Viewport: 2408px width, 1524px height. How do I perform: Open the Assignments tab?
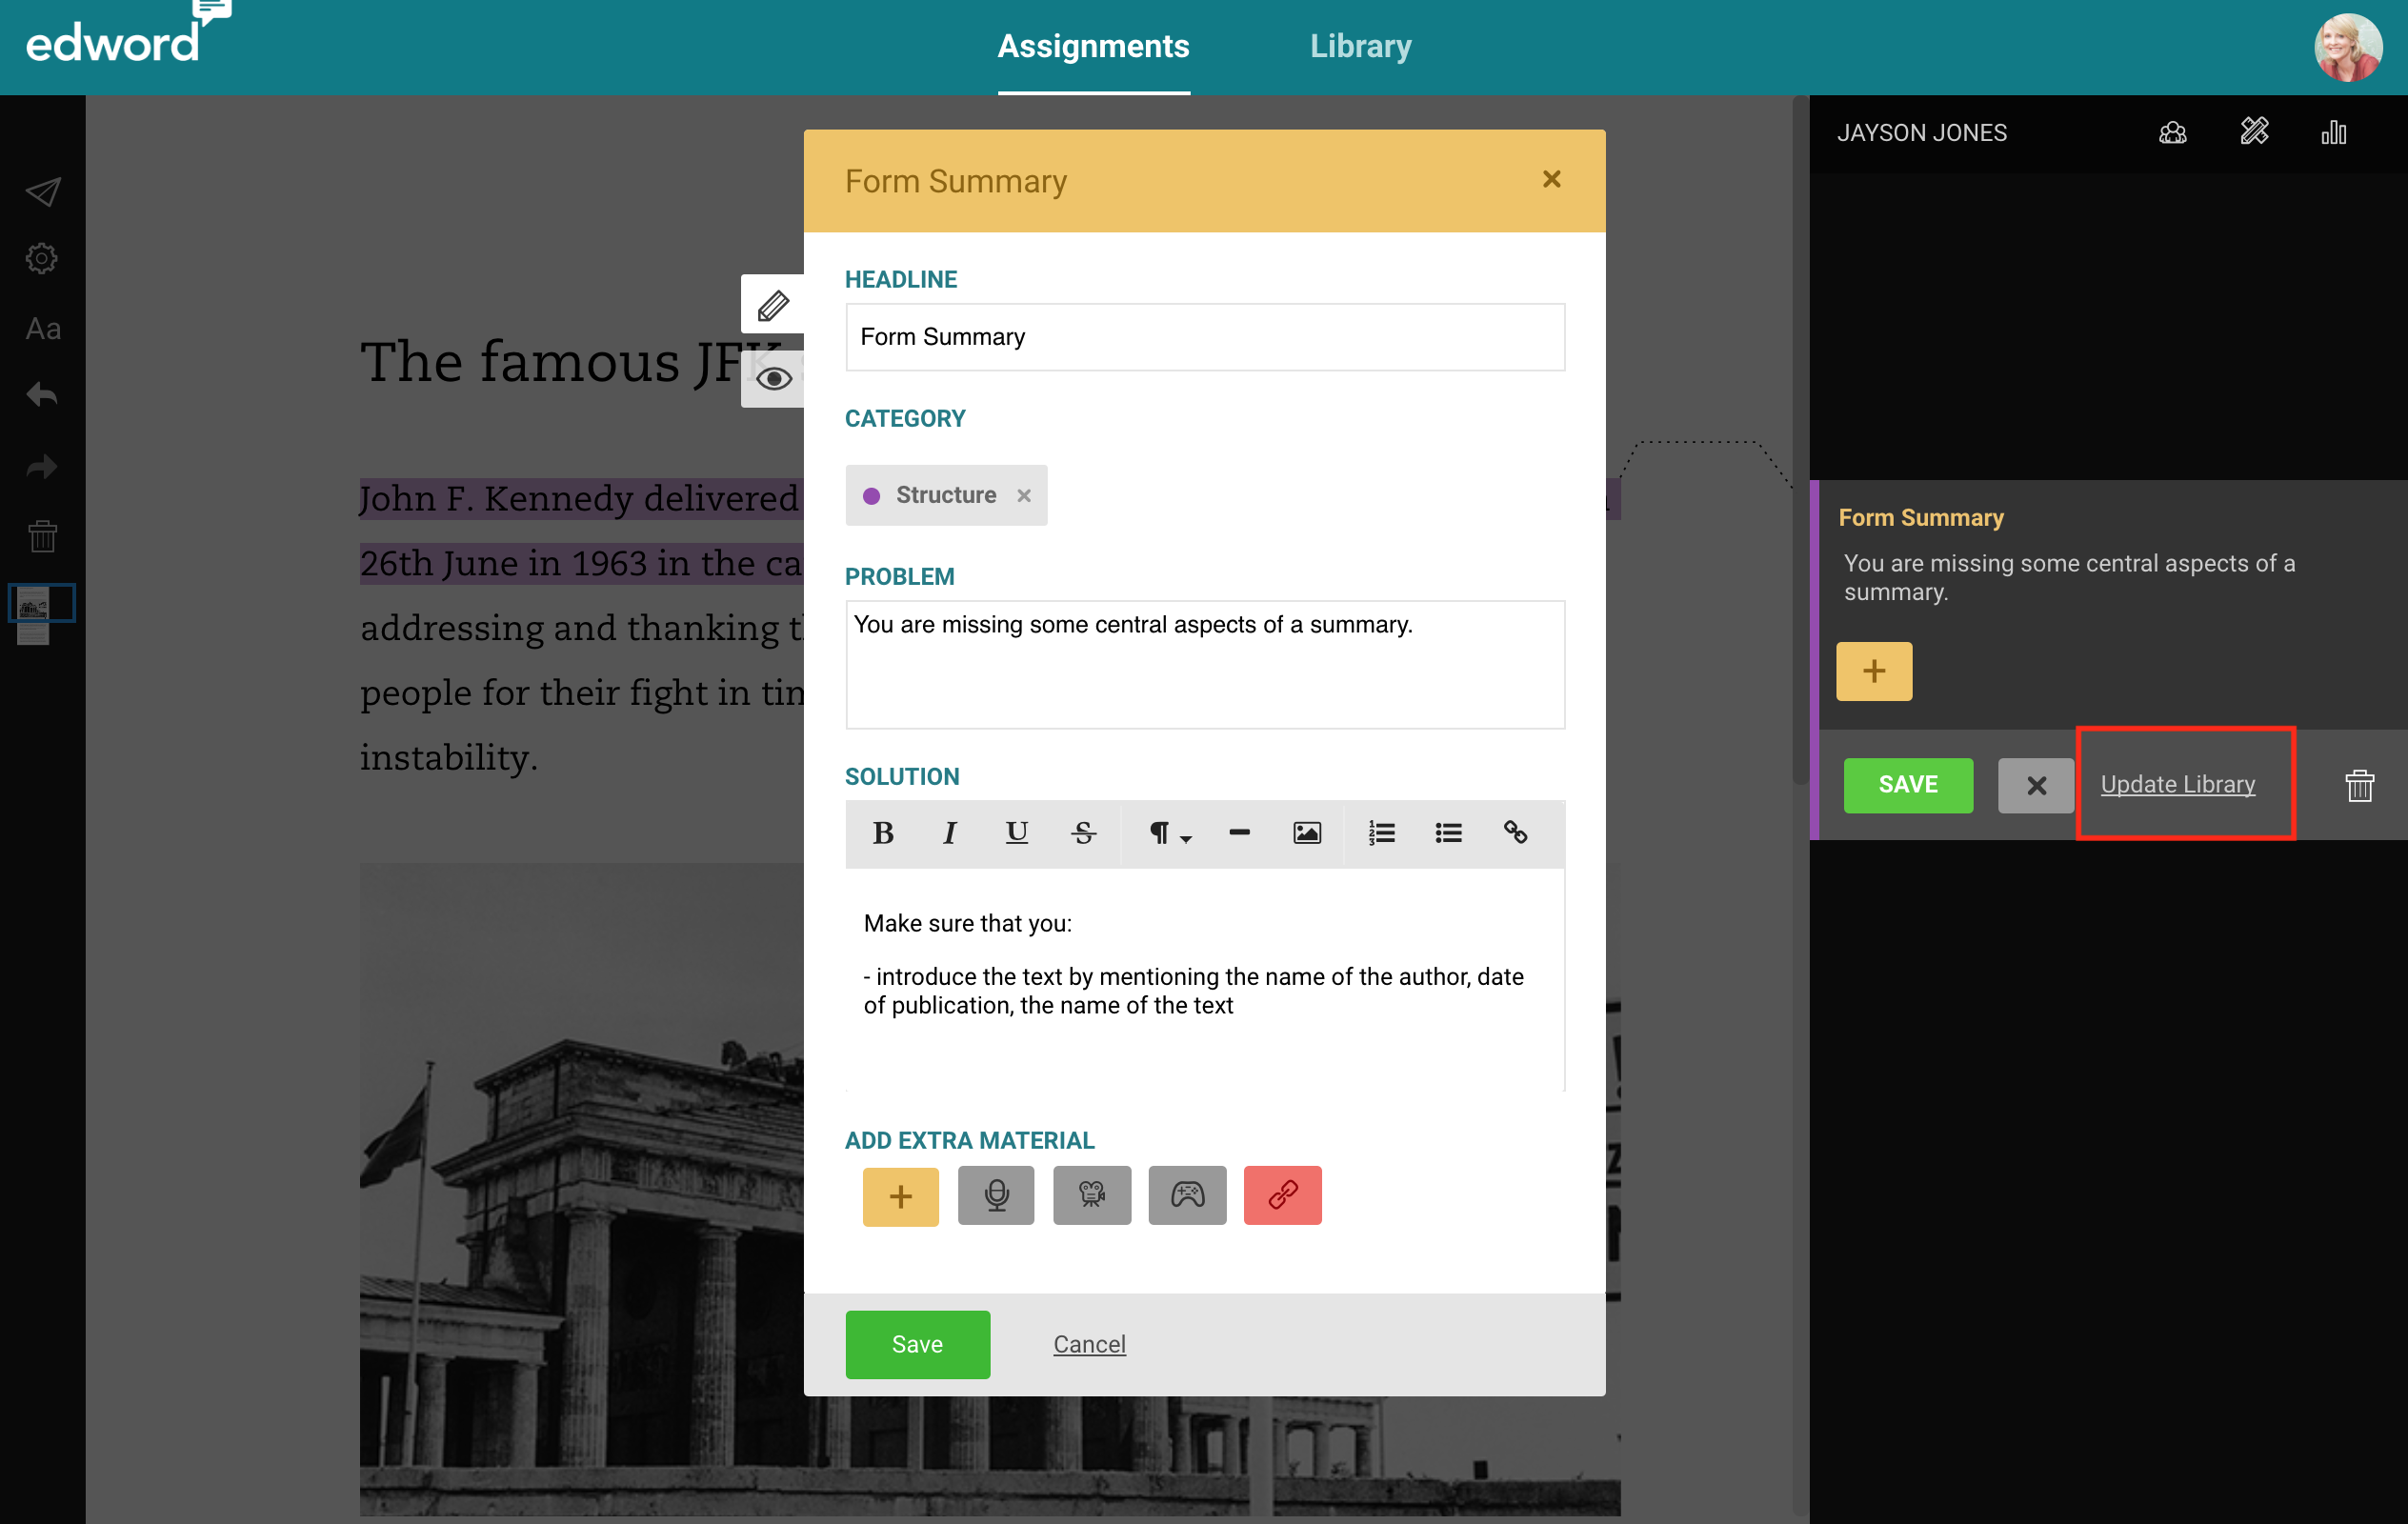pos(1093,46)
